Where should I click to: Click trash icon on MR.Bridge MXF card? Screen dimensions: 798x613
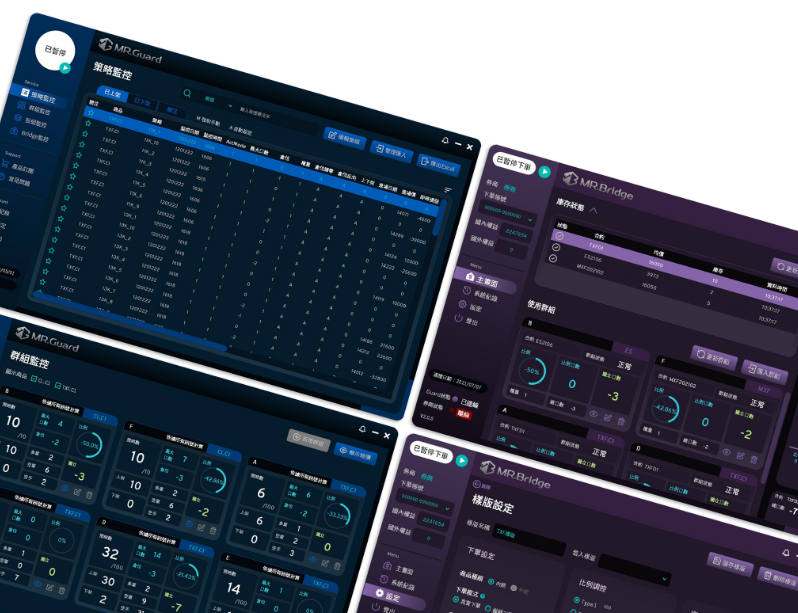pyautogui.click(x=754, y=459)
